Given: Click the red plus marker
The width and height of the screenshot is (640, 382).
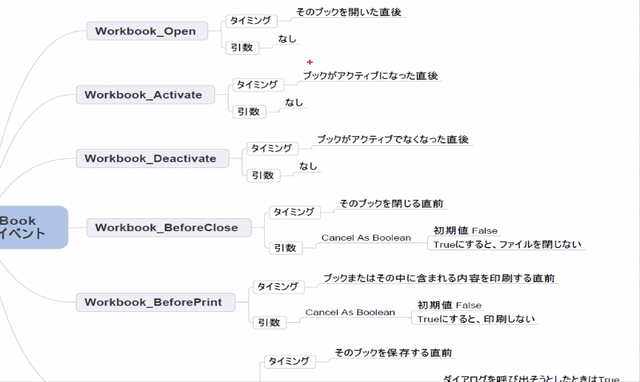Looking at the screenshot, I should [x=310, y=62].
